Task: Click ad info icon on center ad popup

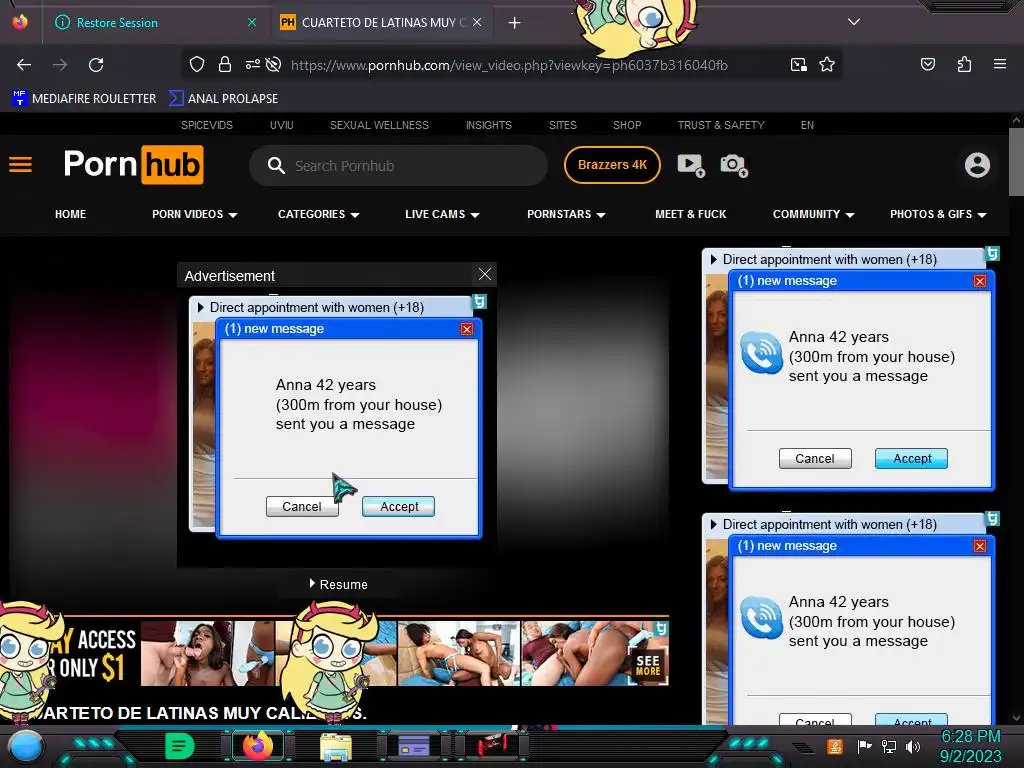Action: tap(480, 301)
